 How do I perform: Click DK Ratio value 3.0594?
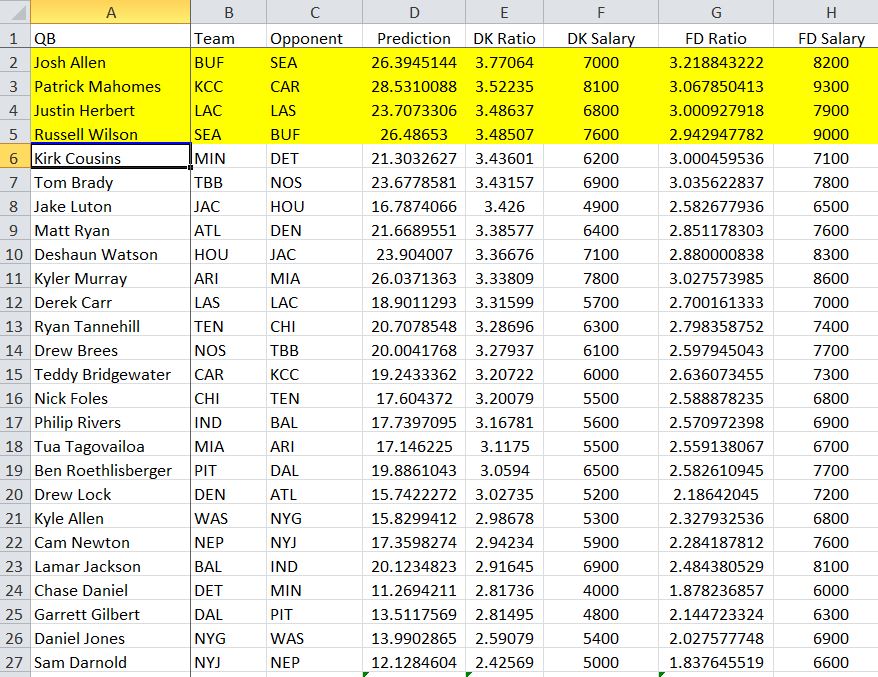(x=505, y=470)
